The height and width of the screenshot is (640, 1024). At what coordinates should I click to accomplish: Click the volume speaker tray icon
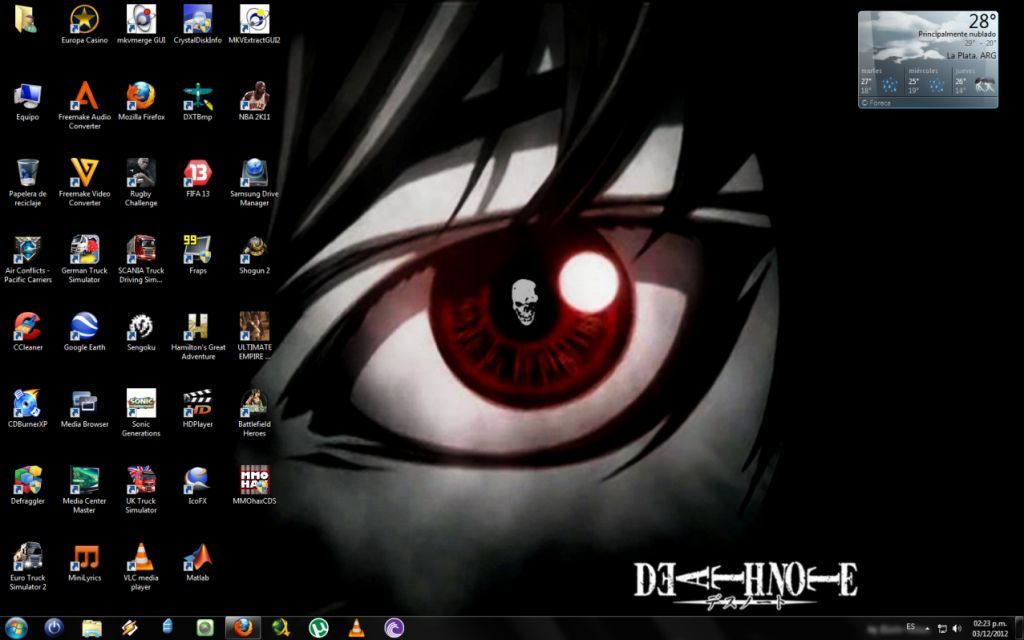tap(957, 629)
